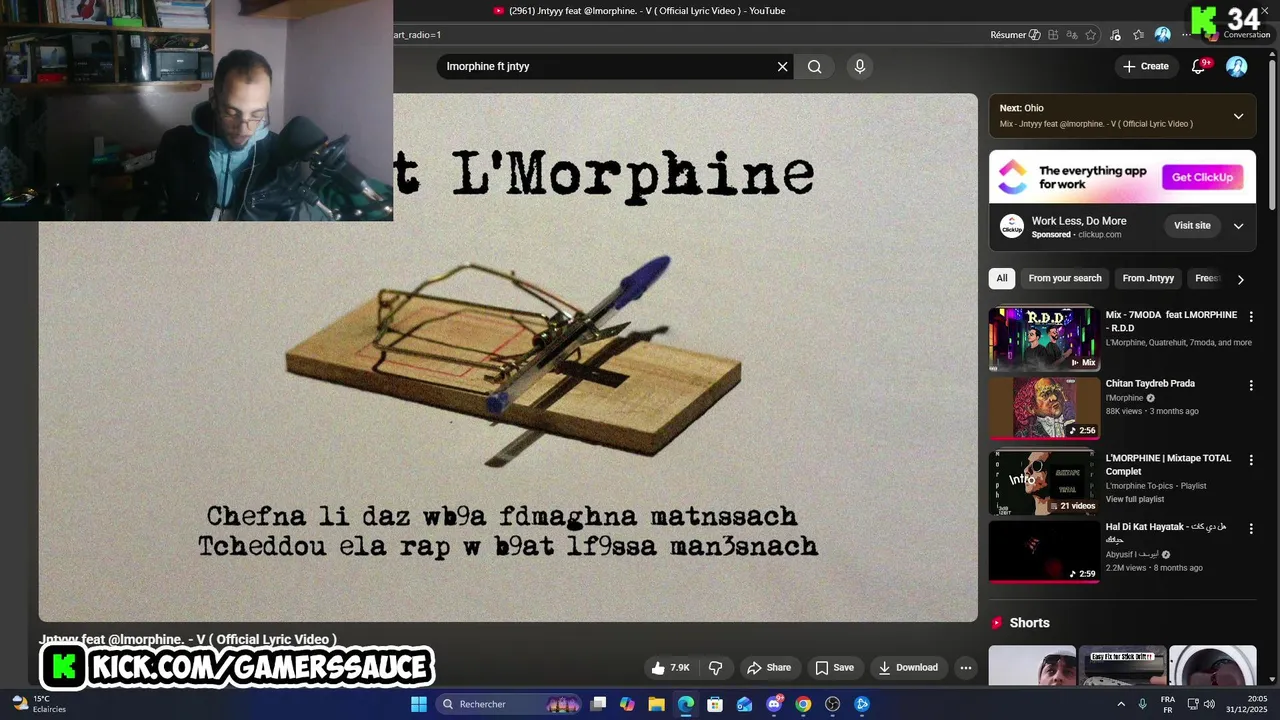The height and width of the screenshot is (720, 1280).
Task: Switch to Microsoft Edge on taskbar
Action: pyautogui.click(x=685, y=704)
